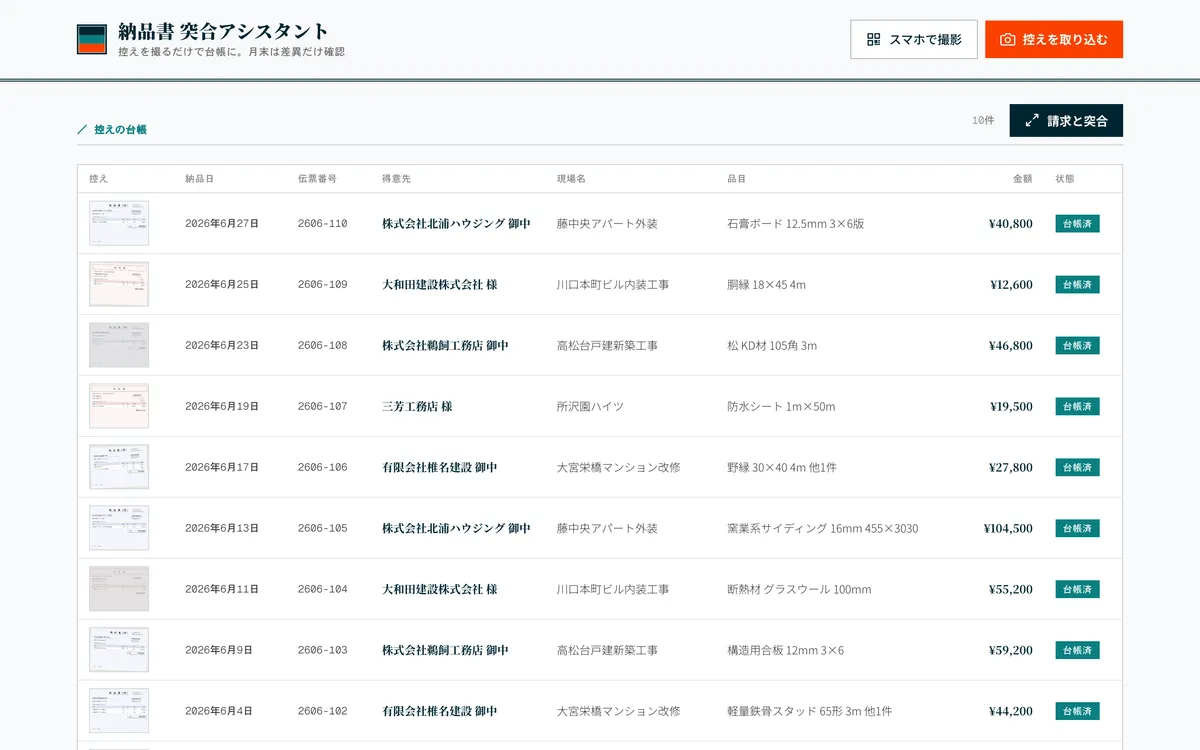Viewport: 1200px width, 750px height.
Task: Click the 控えの台帳 section heading
Action: [120, 129]
